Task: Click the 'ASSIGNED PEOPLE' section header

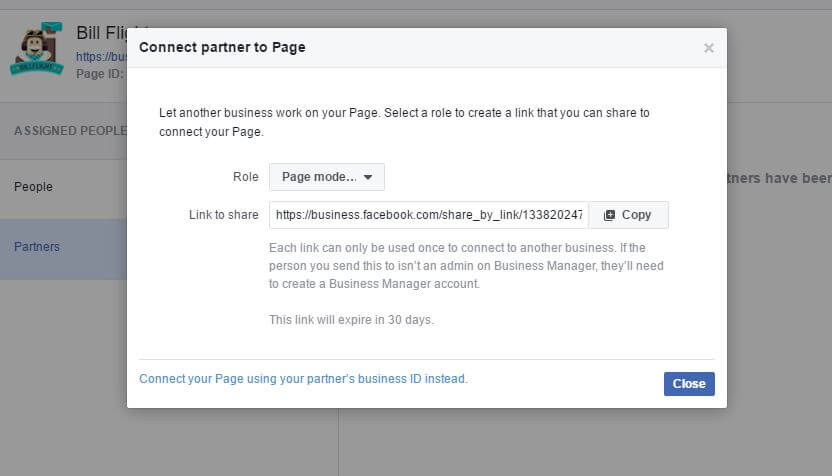Action: point(70,131)
